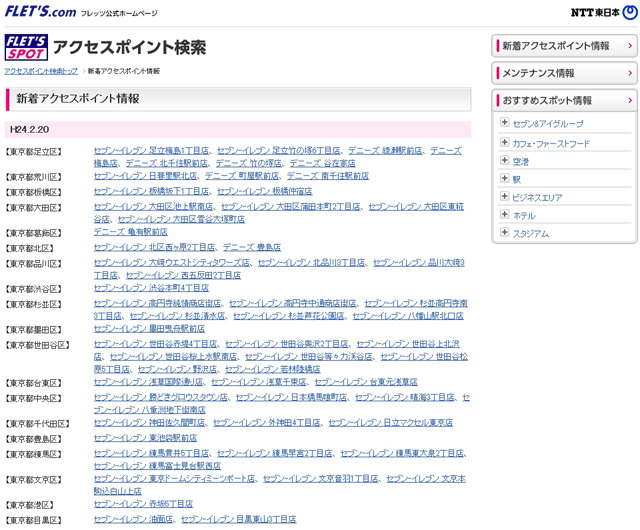Image resolution: width=640 pixels, height=530 pixels.
Task: Open セブン-イレブン 八幡山駅北口店 link
Action: tap(408, 316)
